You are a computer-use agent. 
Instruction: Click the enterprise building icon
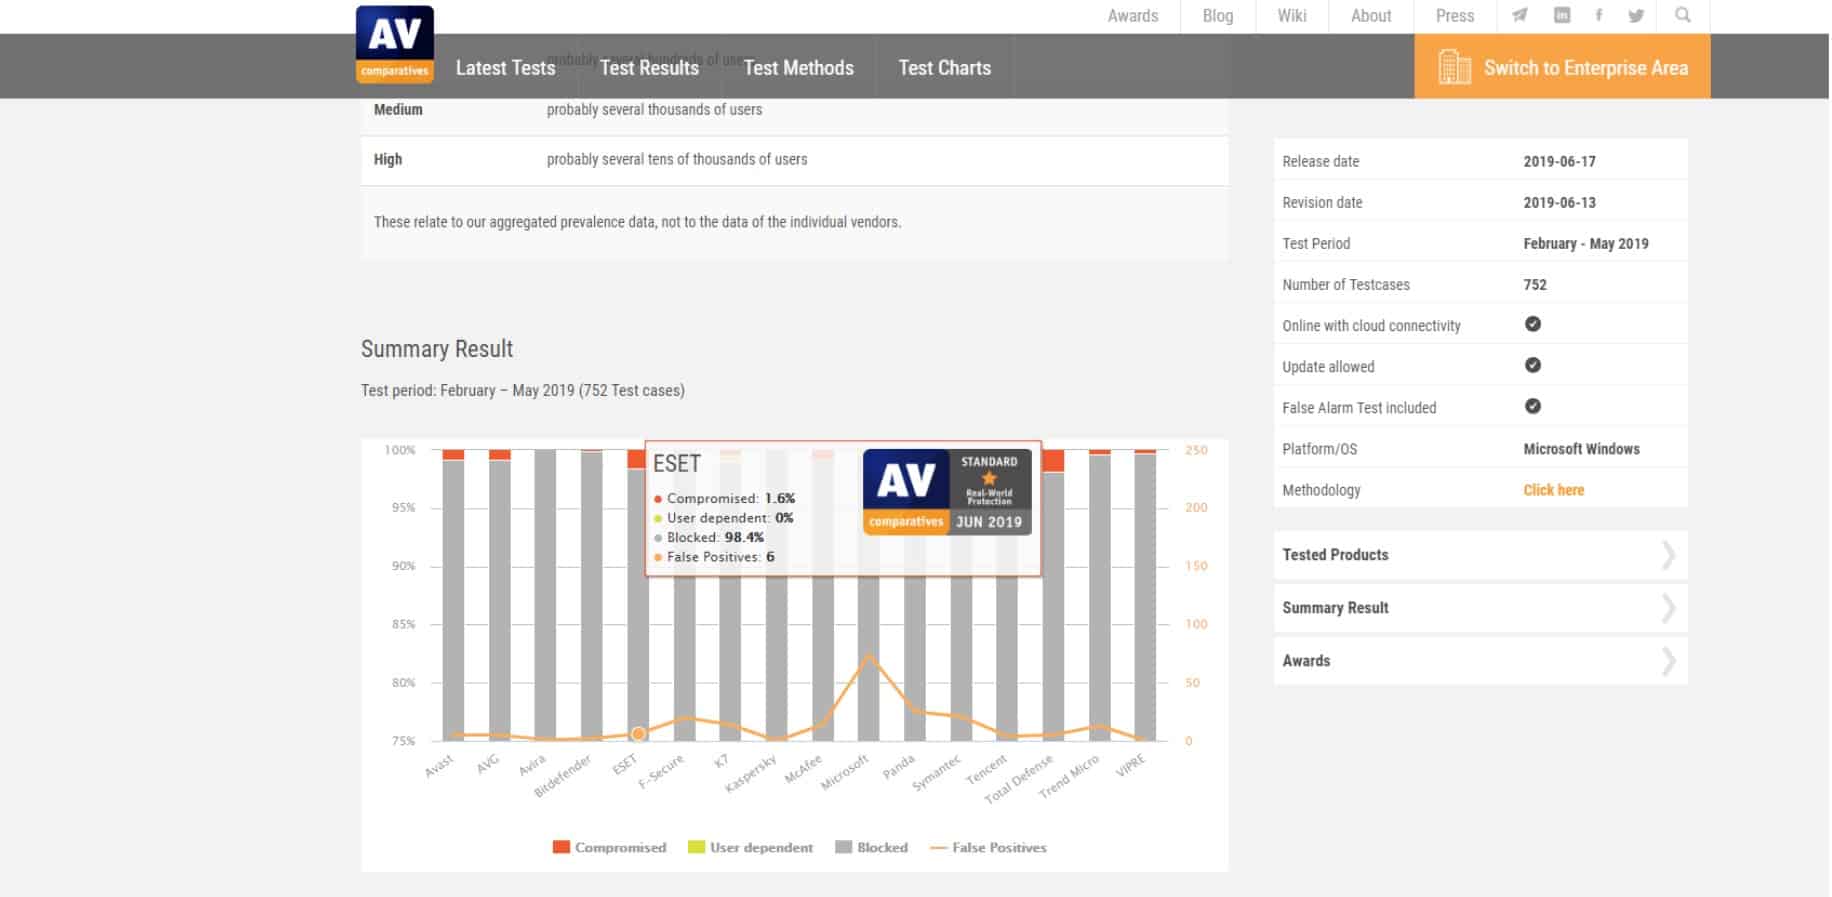[x=1454, y=67]
